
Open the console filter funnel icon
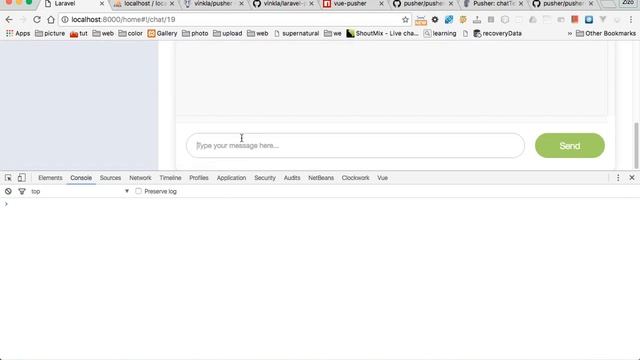pos(22,191)
